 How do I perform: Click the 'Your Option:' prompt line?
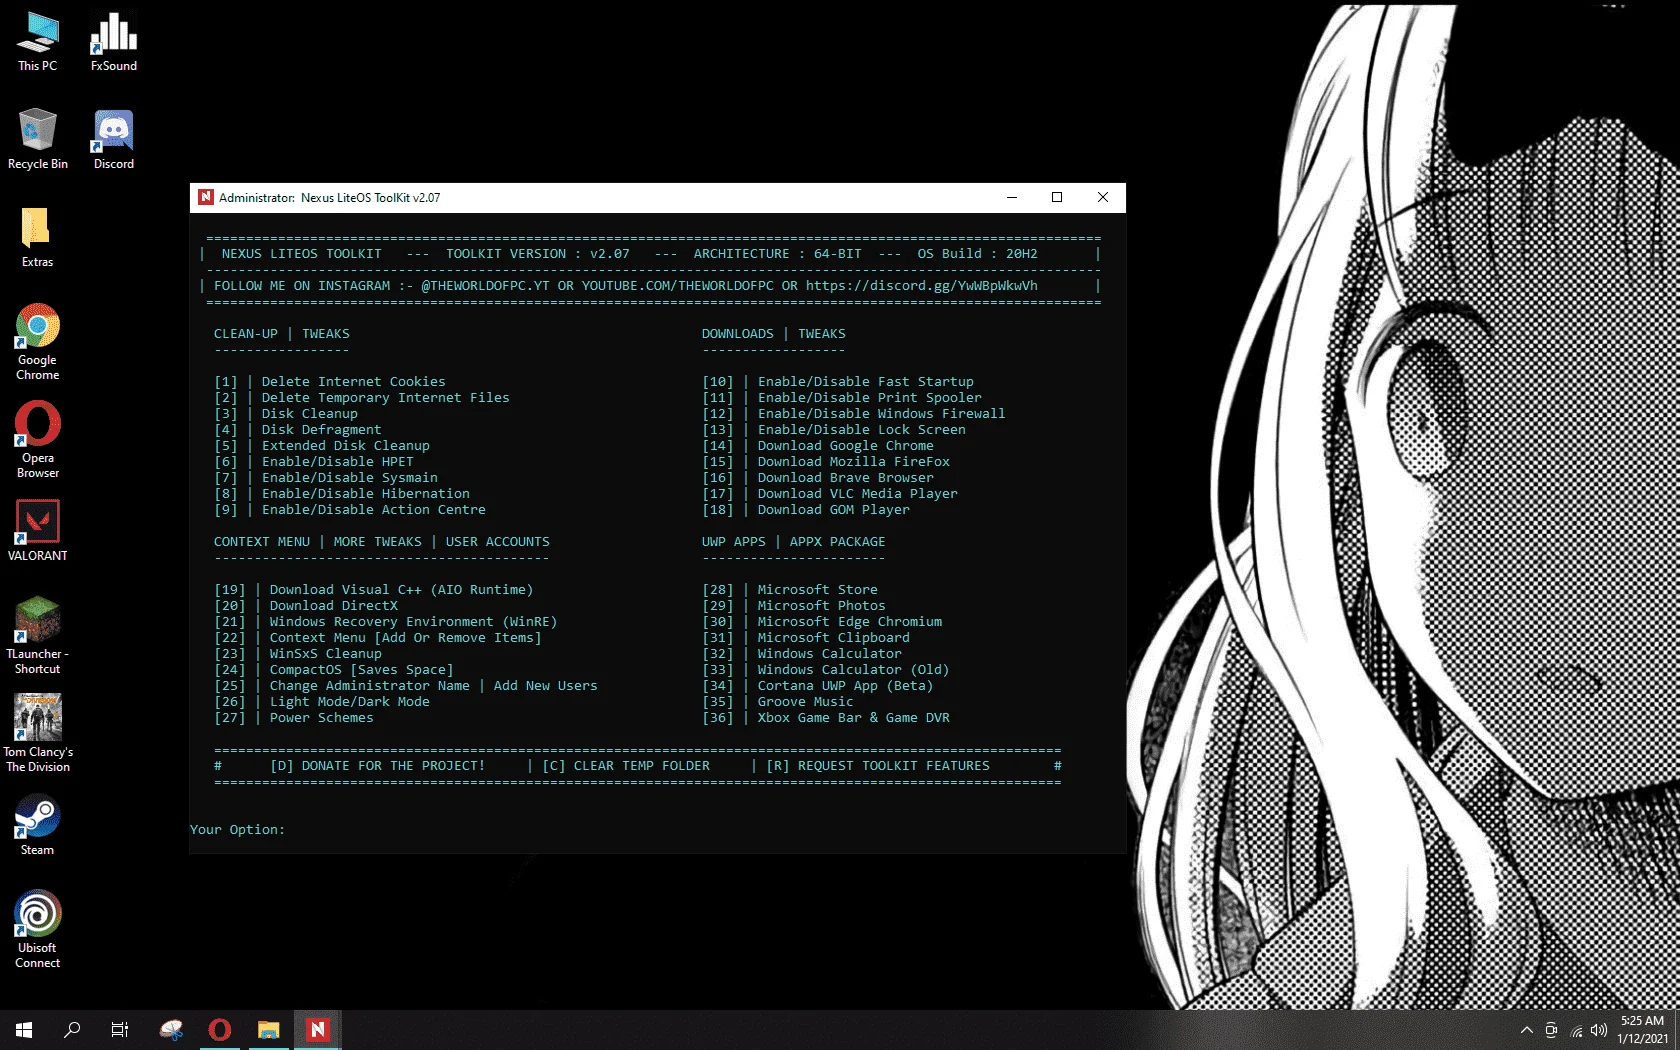click(237, 830)
